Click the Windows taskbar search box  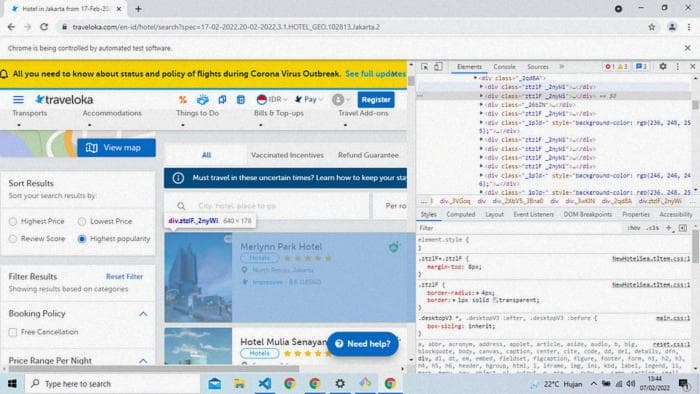112,383
